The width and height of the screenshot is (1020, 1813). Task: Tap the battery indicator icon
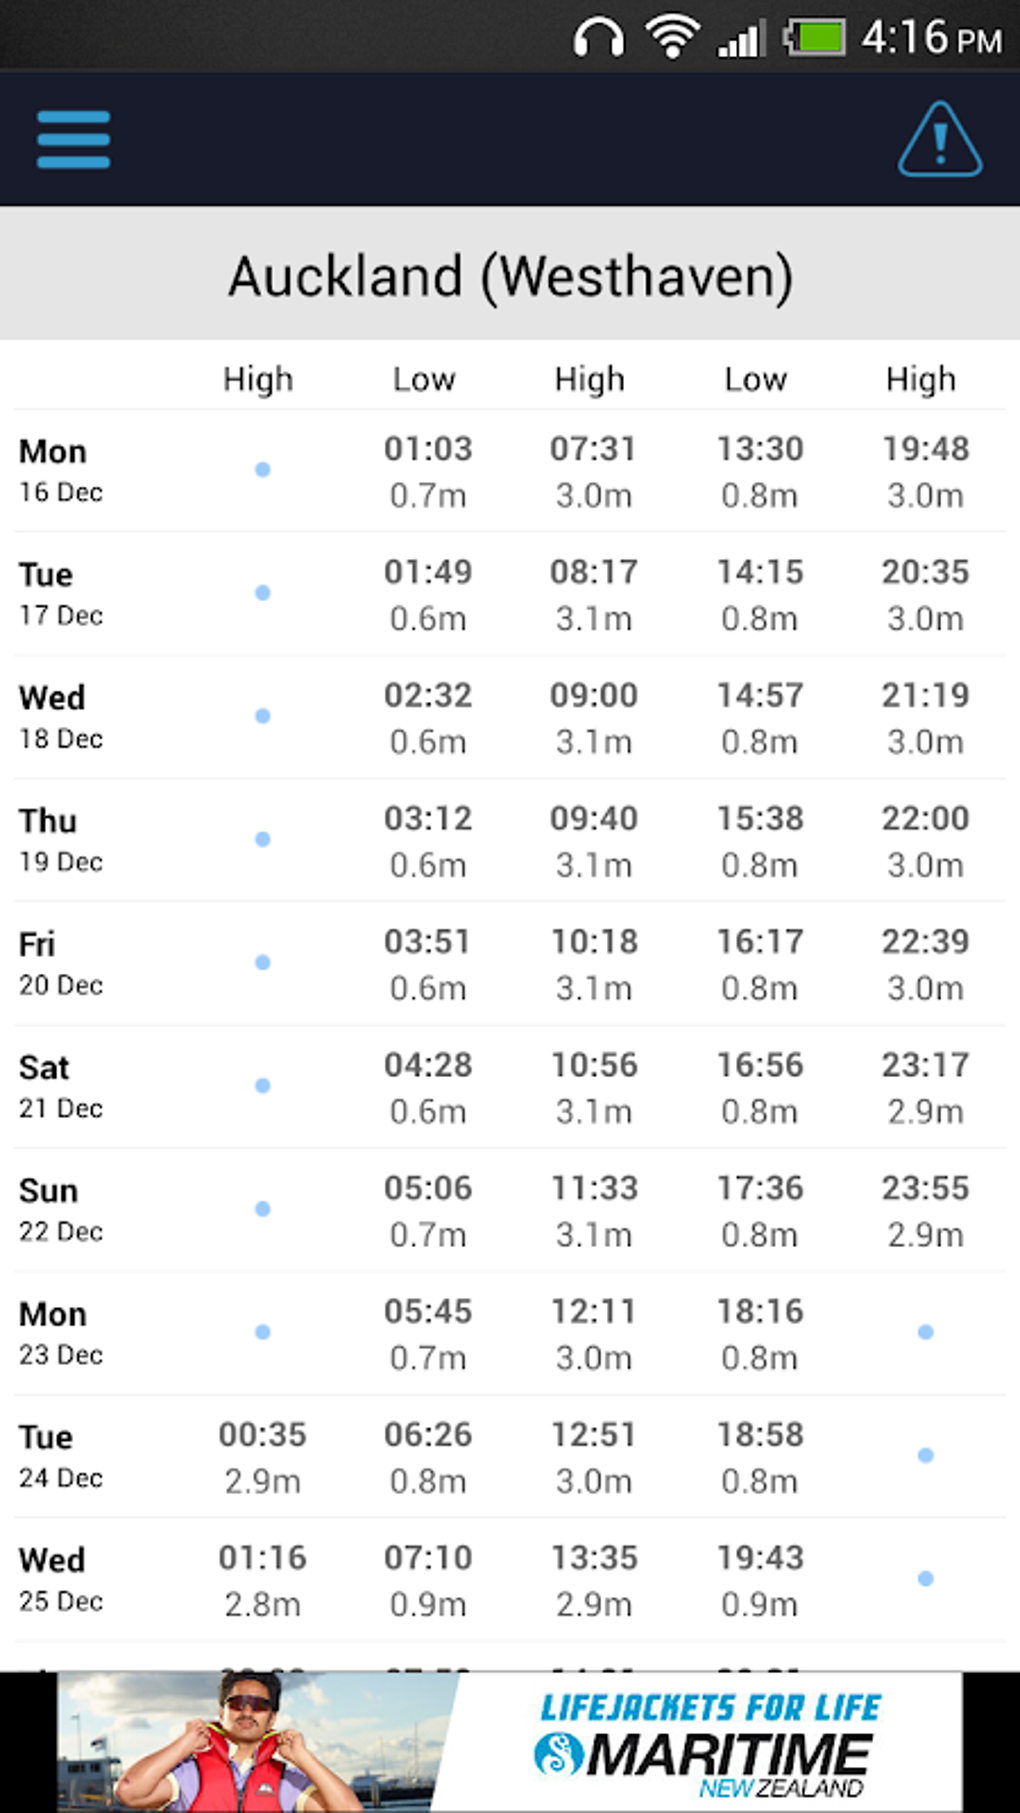coord(815,37)
